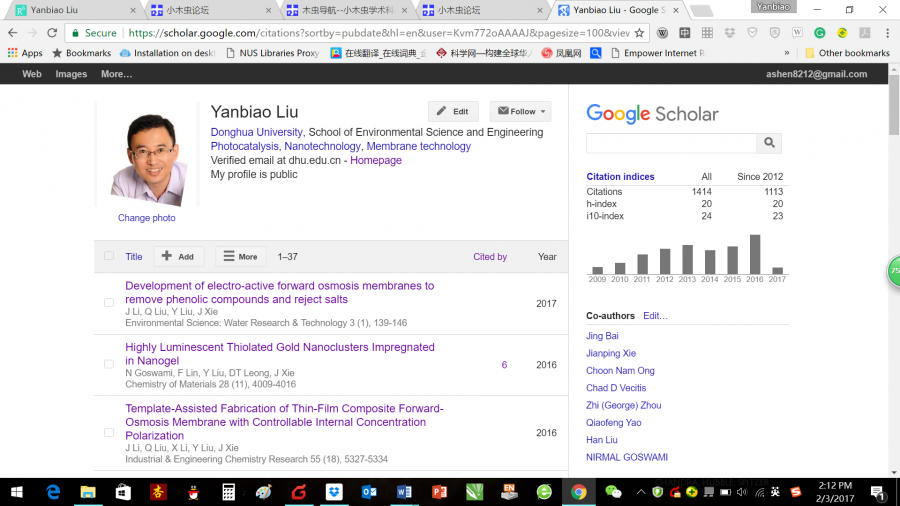900x506 pixels.
Task: Click the Edit profile button
Action: coord(453,111)
